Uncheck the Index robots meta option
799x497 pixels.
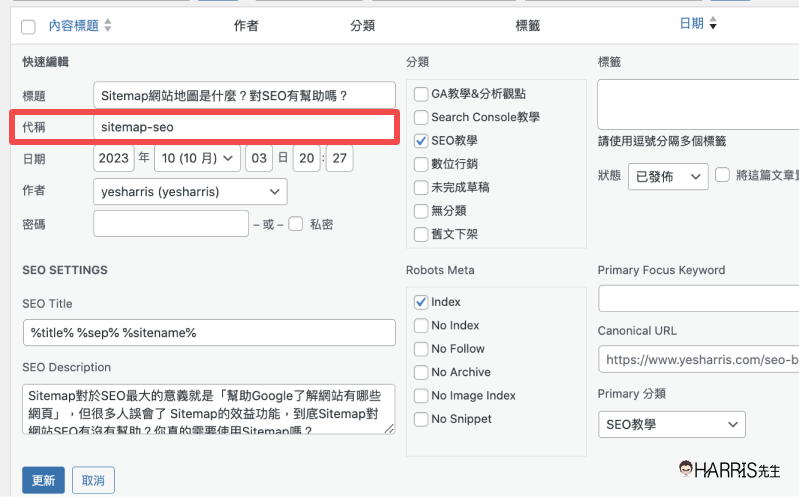pos(421,302)
